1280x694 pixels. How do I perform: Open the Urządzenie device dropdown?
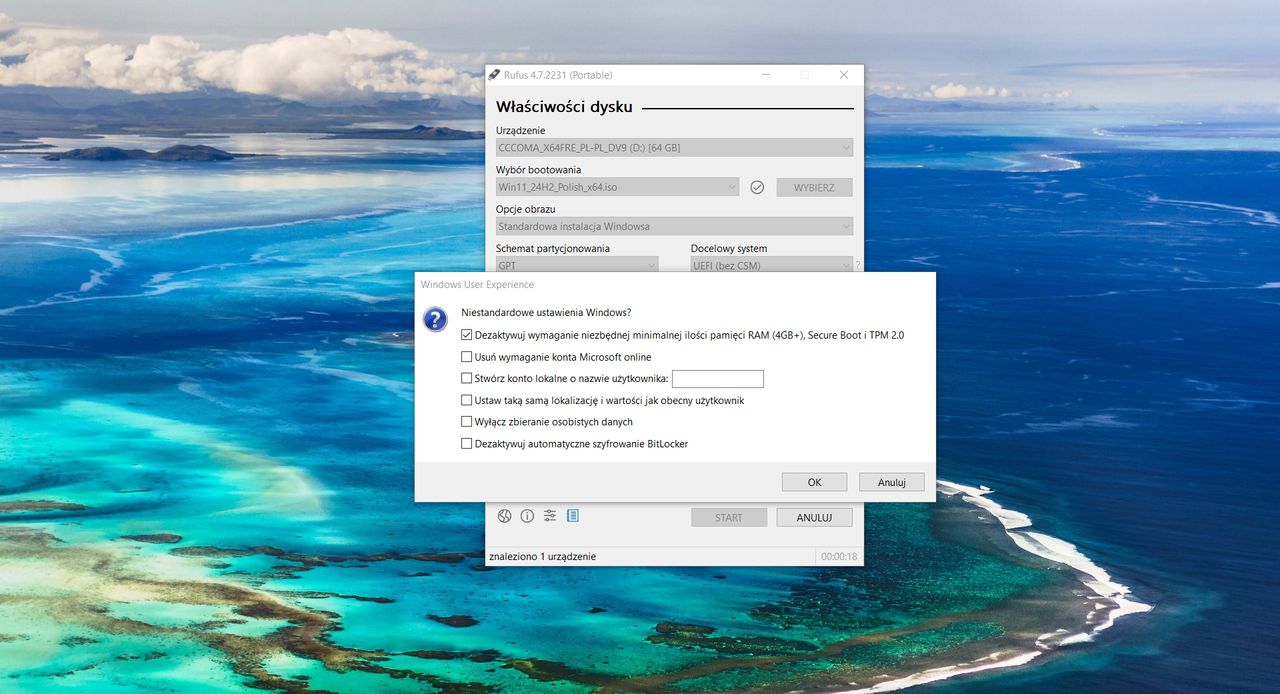(674, 148)
